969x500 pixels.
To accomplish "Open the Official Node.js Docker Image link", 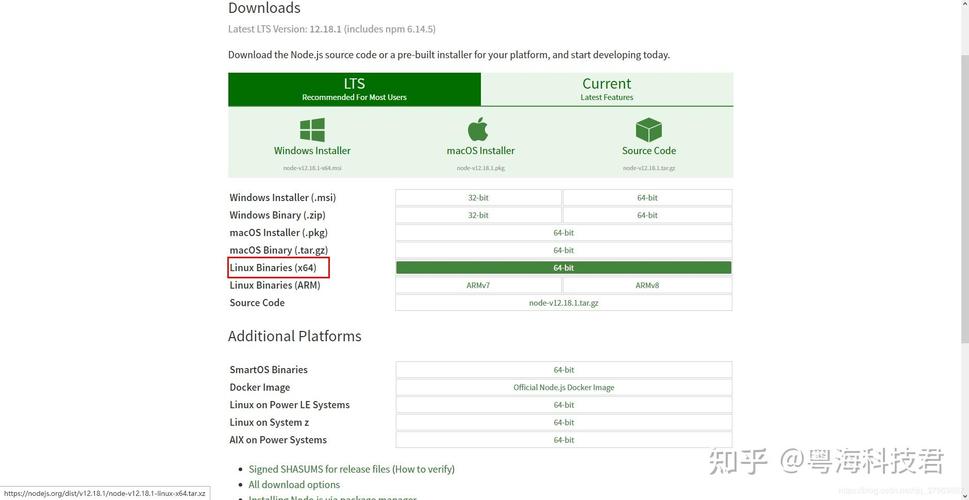I will click(x=564, y=388).
